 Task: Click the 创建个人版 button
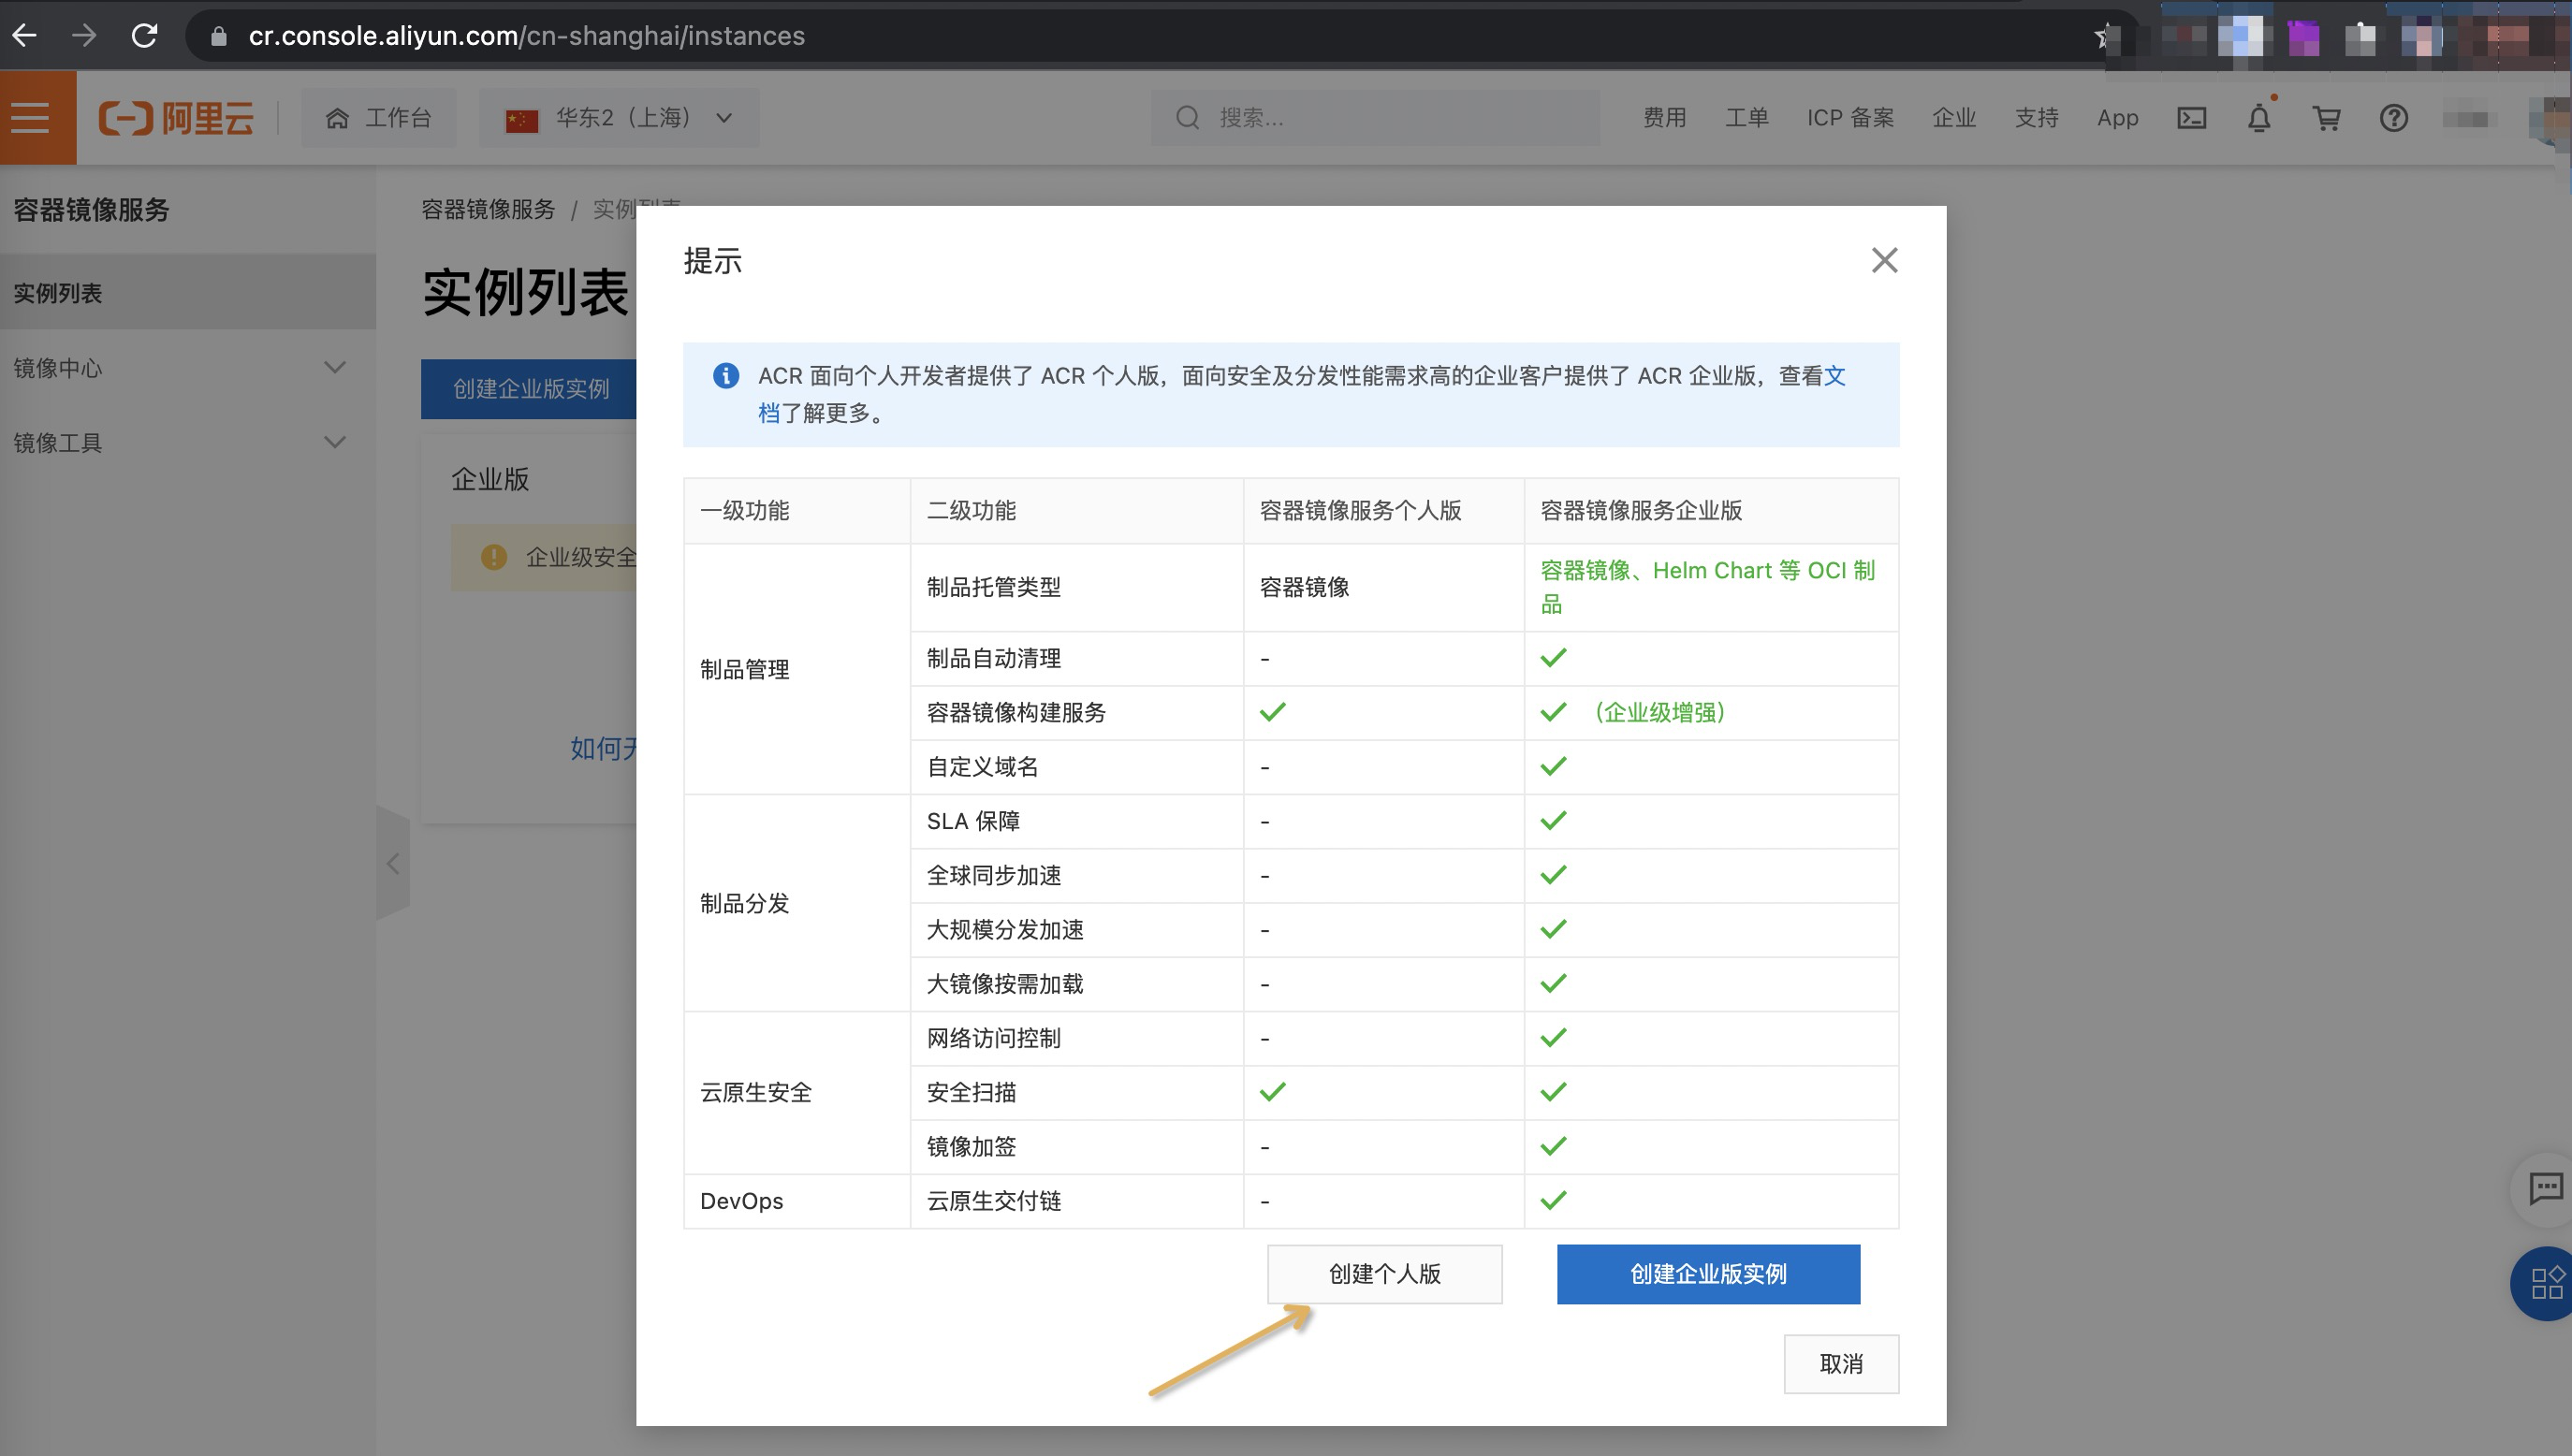click(1384, 1274)
